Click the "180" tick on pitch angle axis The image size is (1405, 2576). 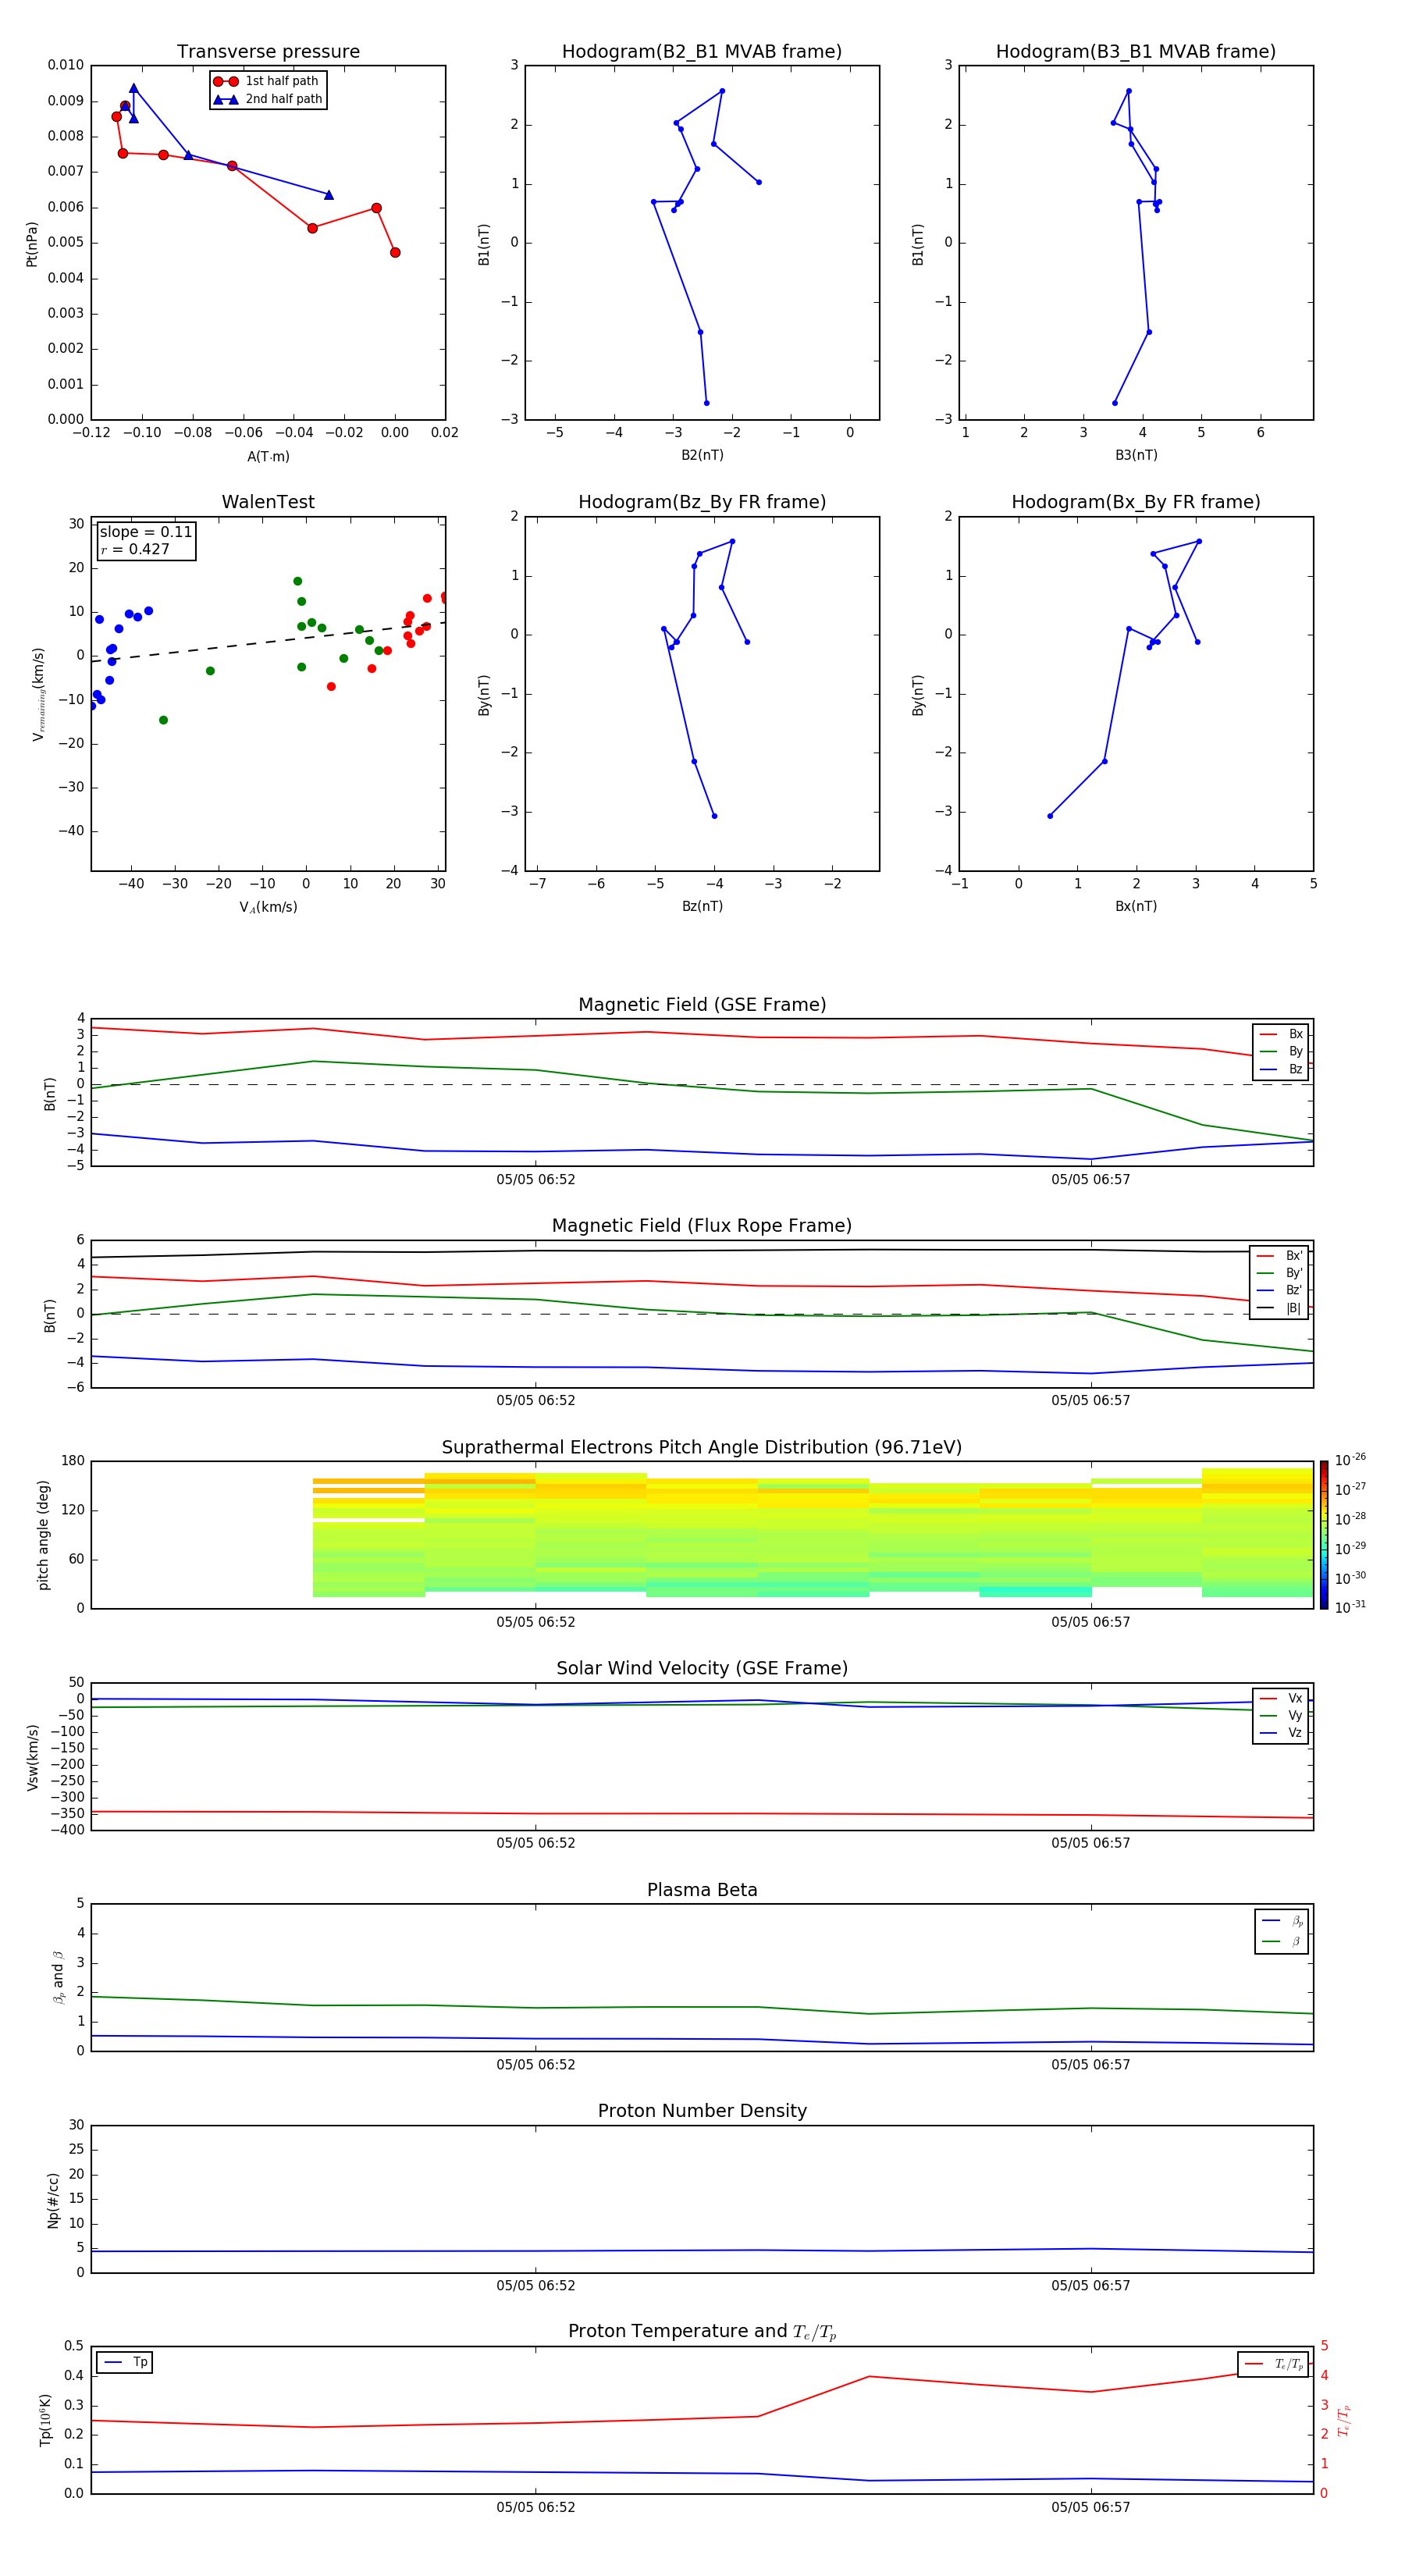click(73, 1461)
